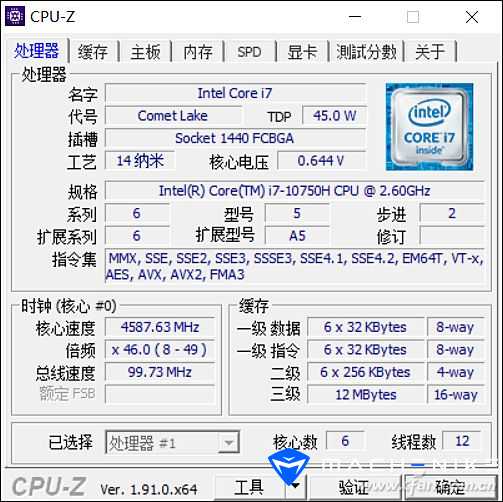The image size is (503, 502).
Task: Click the 核心速度 value field
Action: [x=160, y=327]
